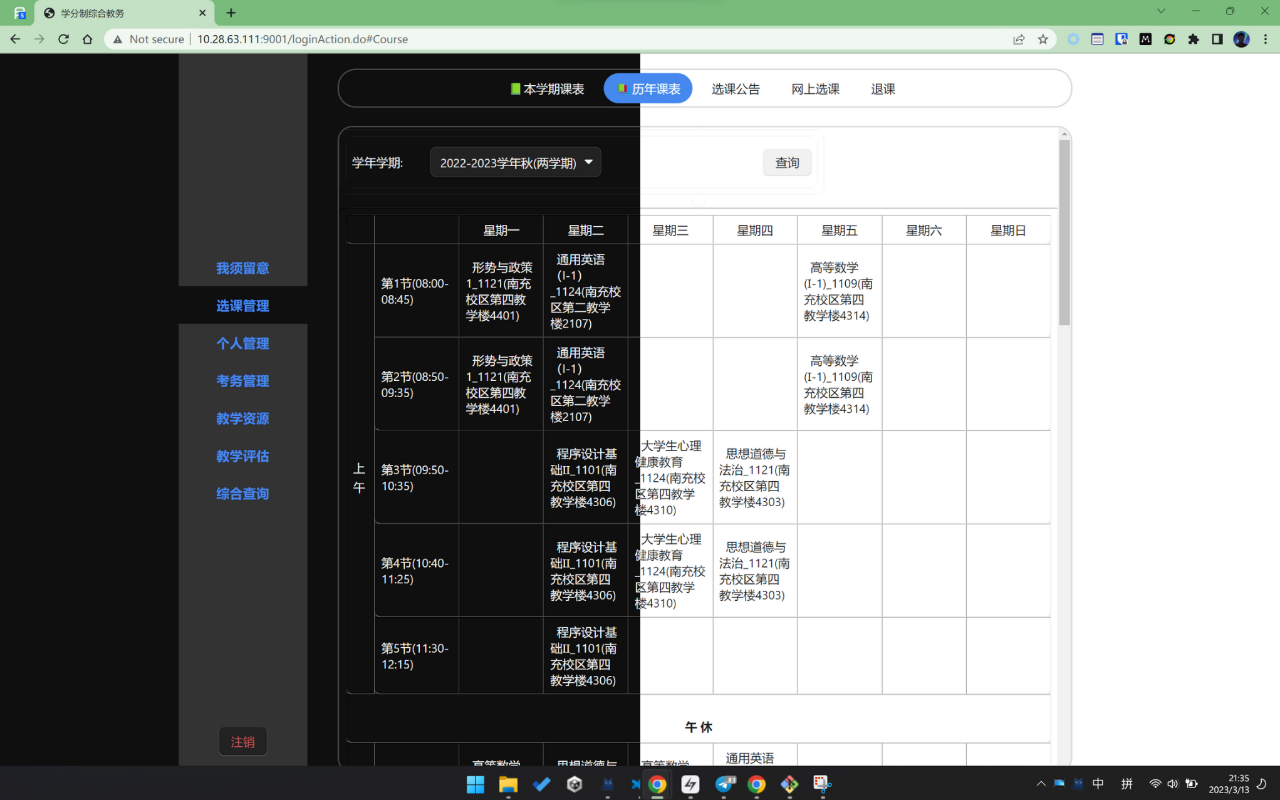This screenshot has width=1280, height=800.
Task: Click the 星期五 column header
Action: tap(839, 230)
